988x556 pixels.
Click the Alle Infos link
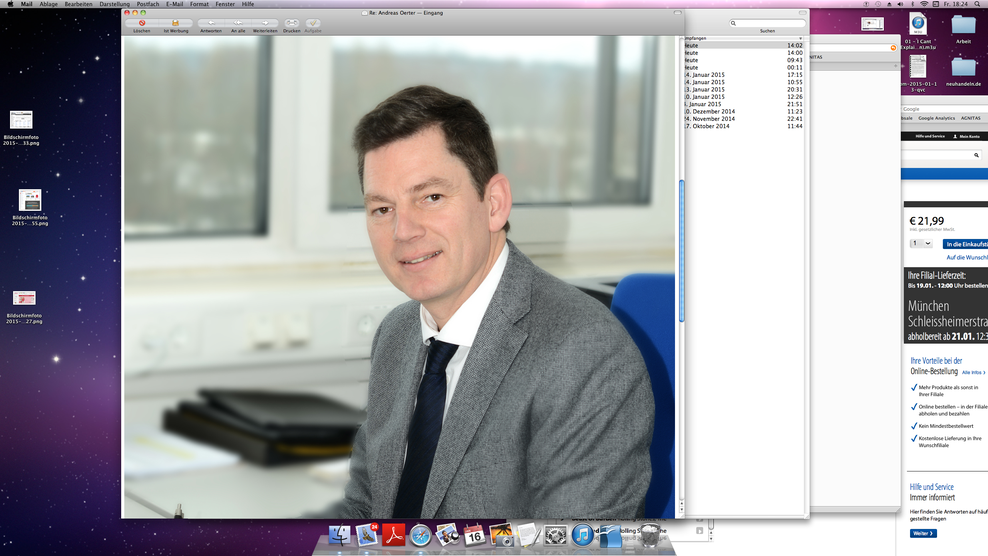point(974,373)
